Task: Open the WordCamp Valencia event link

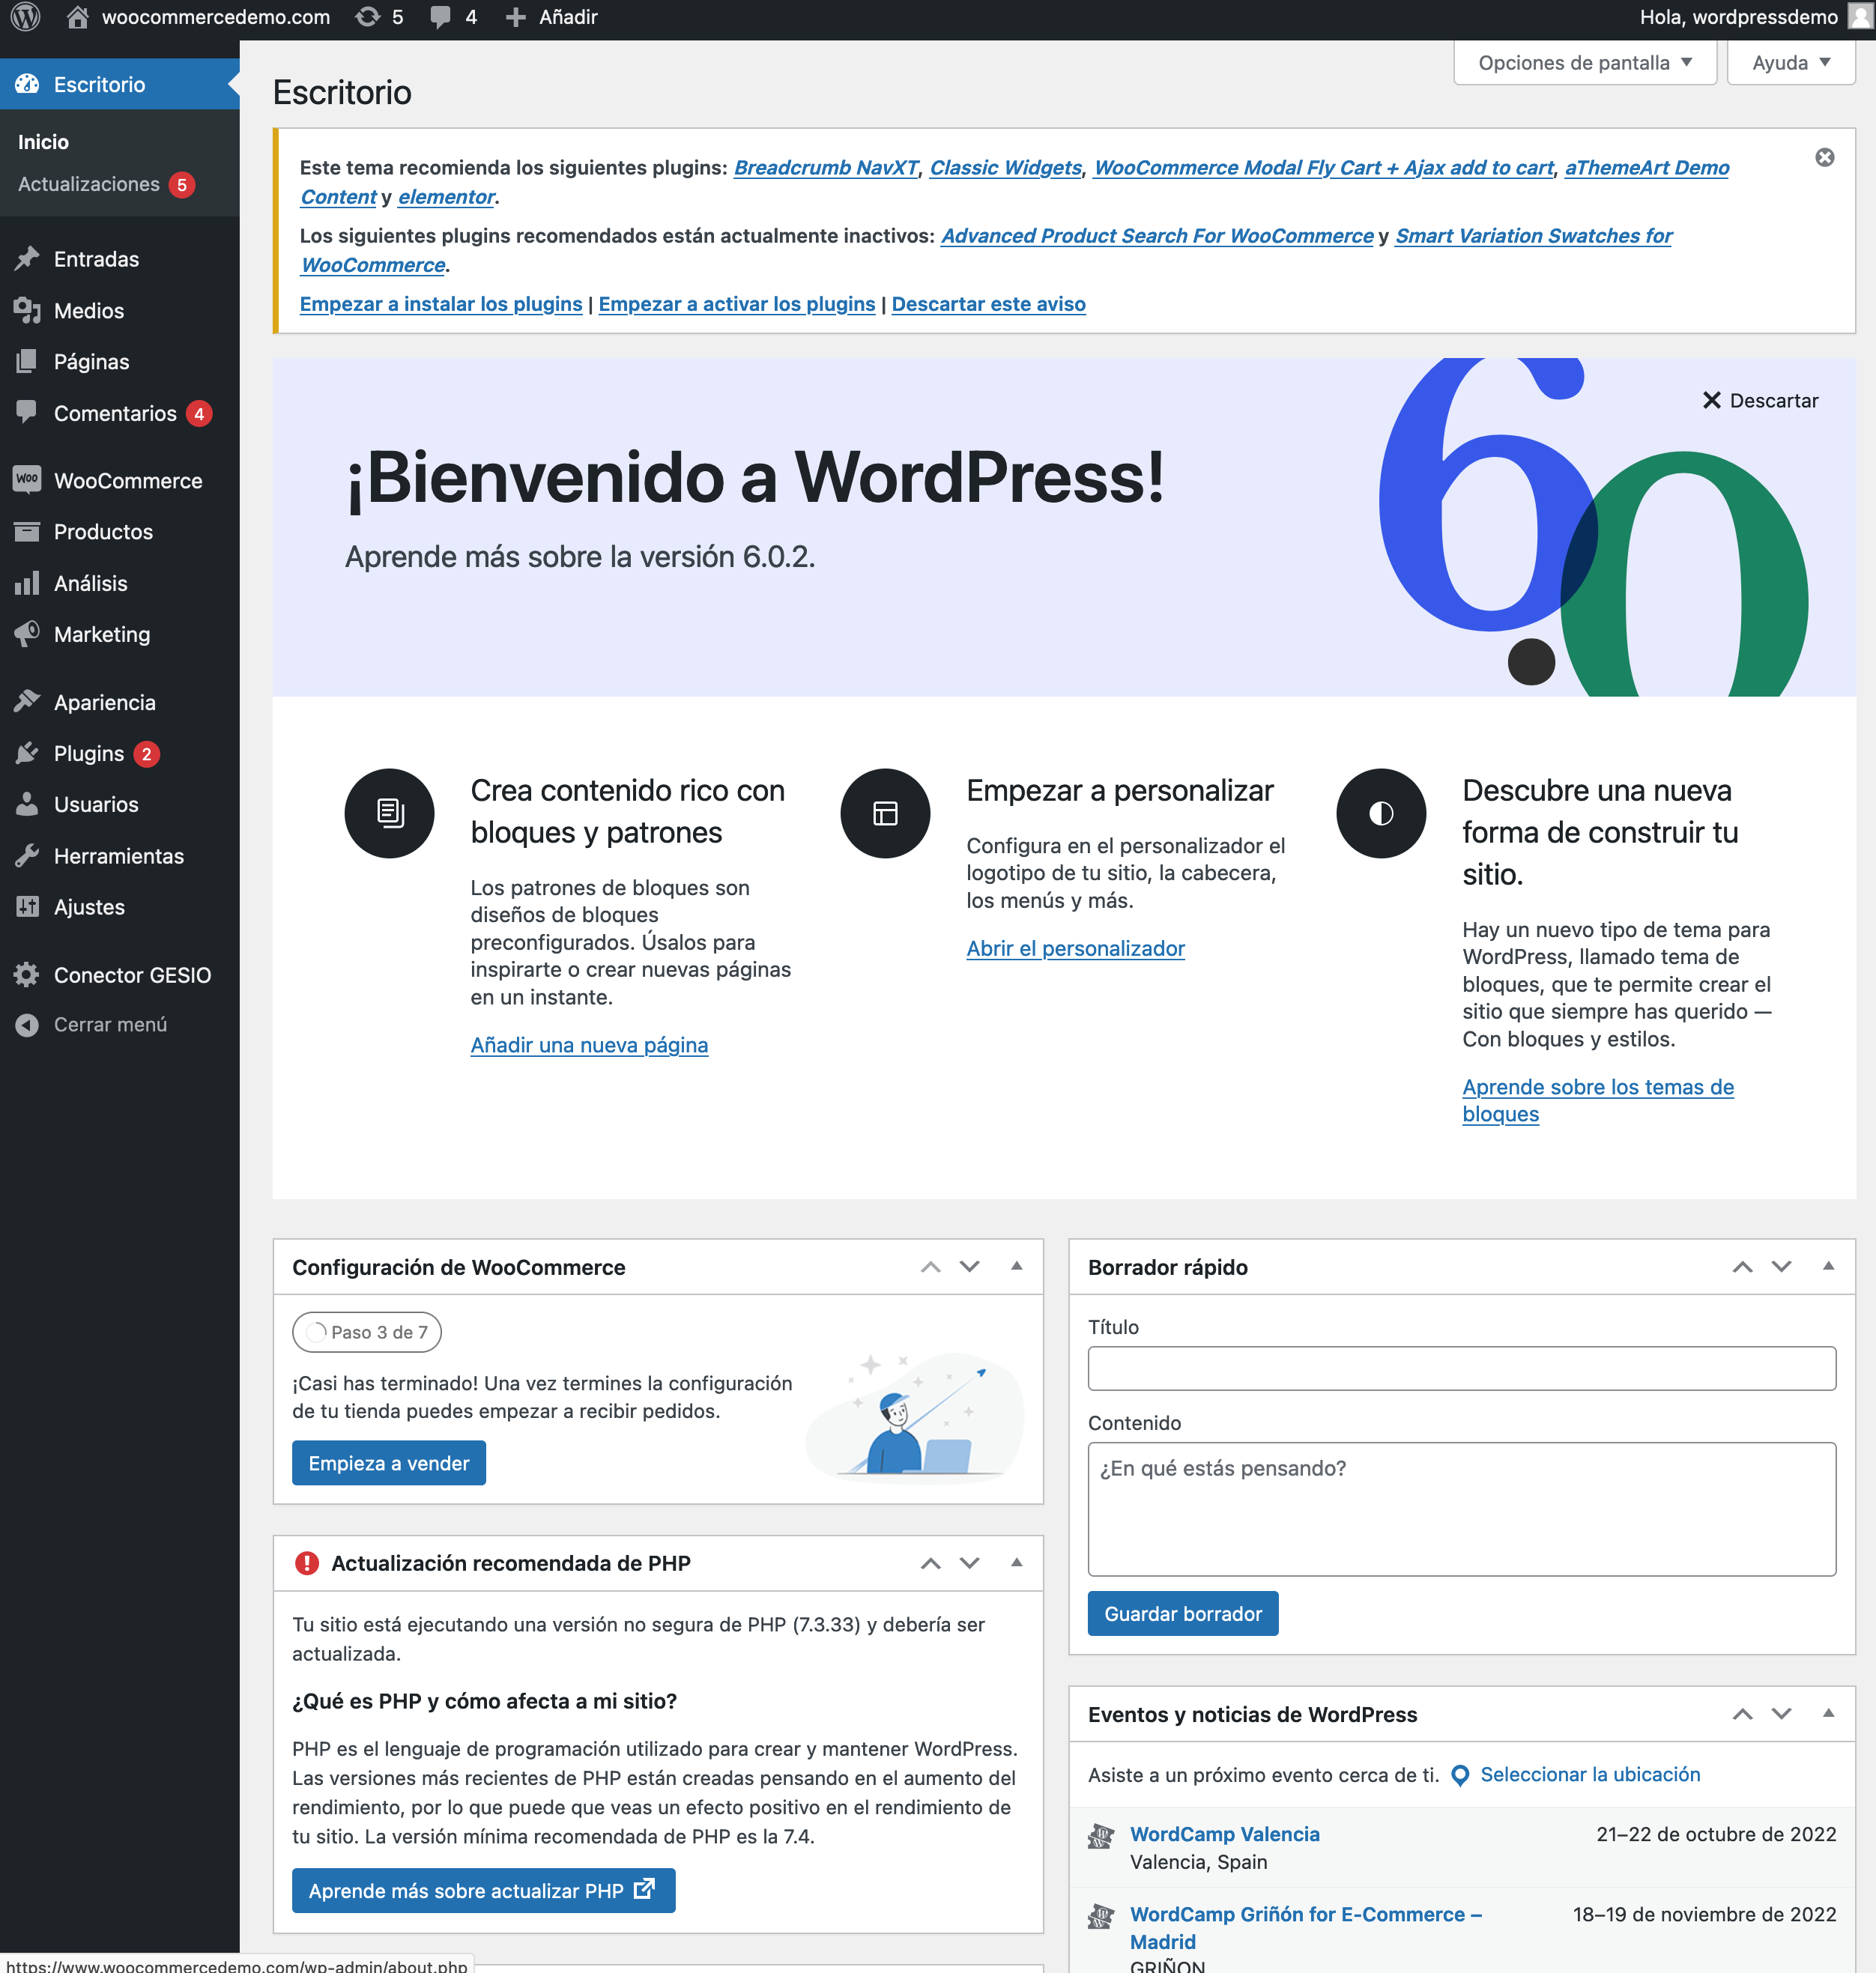Action: pyautogui.click(x=1225, y=1834)
